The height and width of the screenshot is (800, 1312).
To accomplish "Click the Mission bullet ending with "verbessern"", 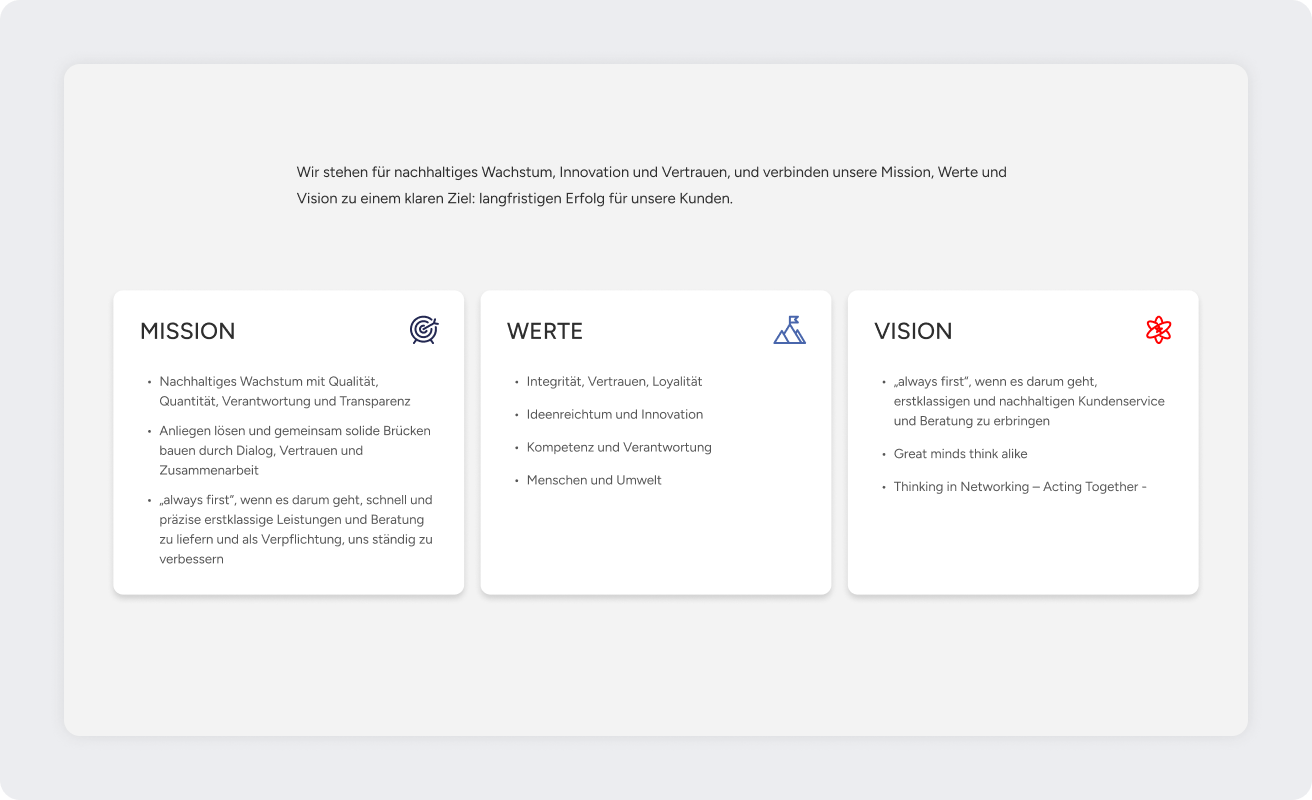I will [x=295, y=529].
